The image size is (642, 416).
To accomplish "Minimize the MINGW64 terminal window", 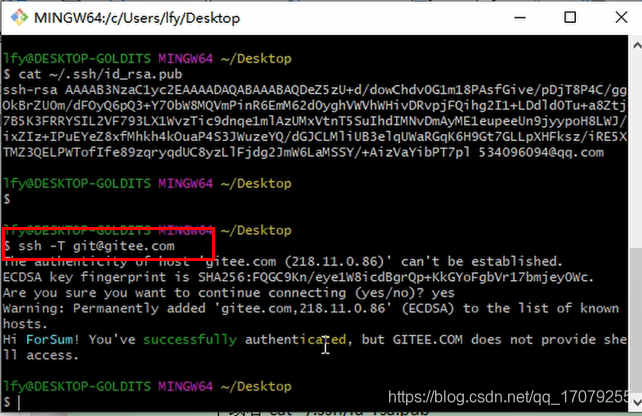I will point(520,18).
